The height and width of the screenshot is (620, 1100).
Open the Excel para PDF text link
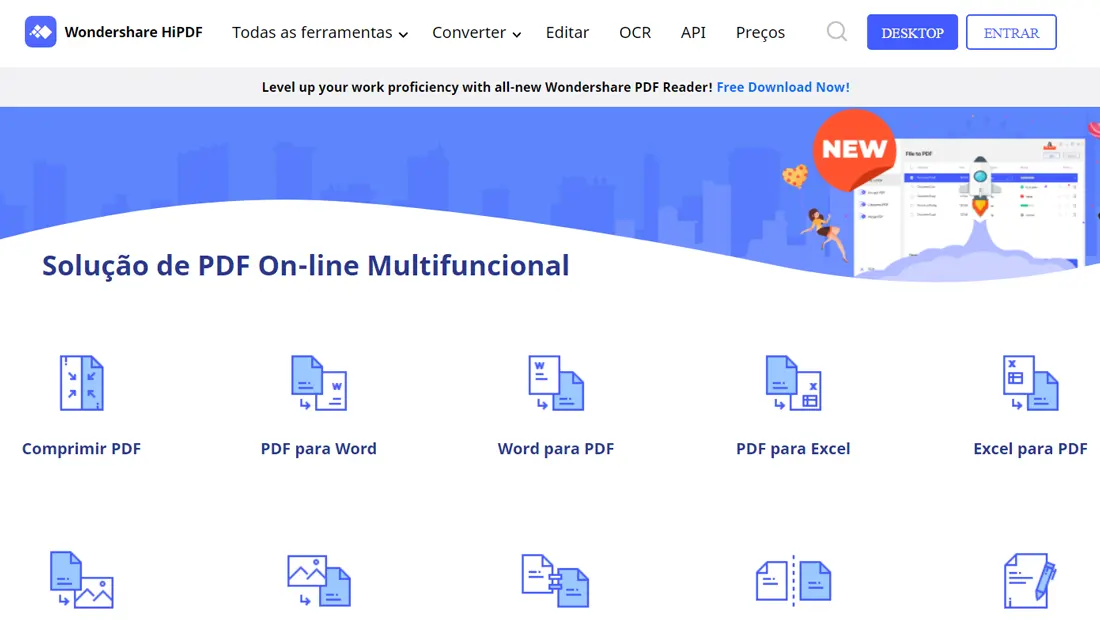1030,448
